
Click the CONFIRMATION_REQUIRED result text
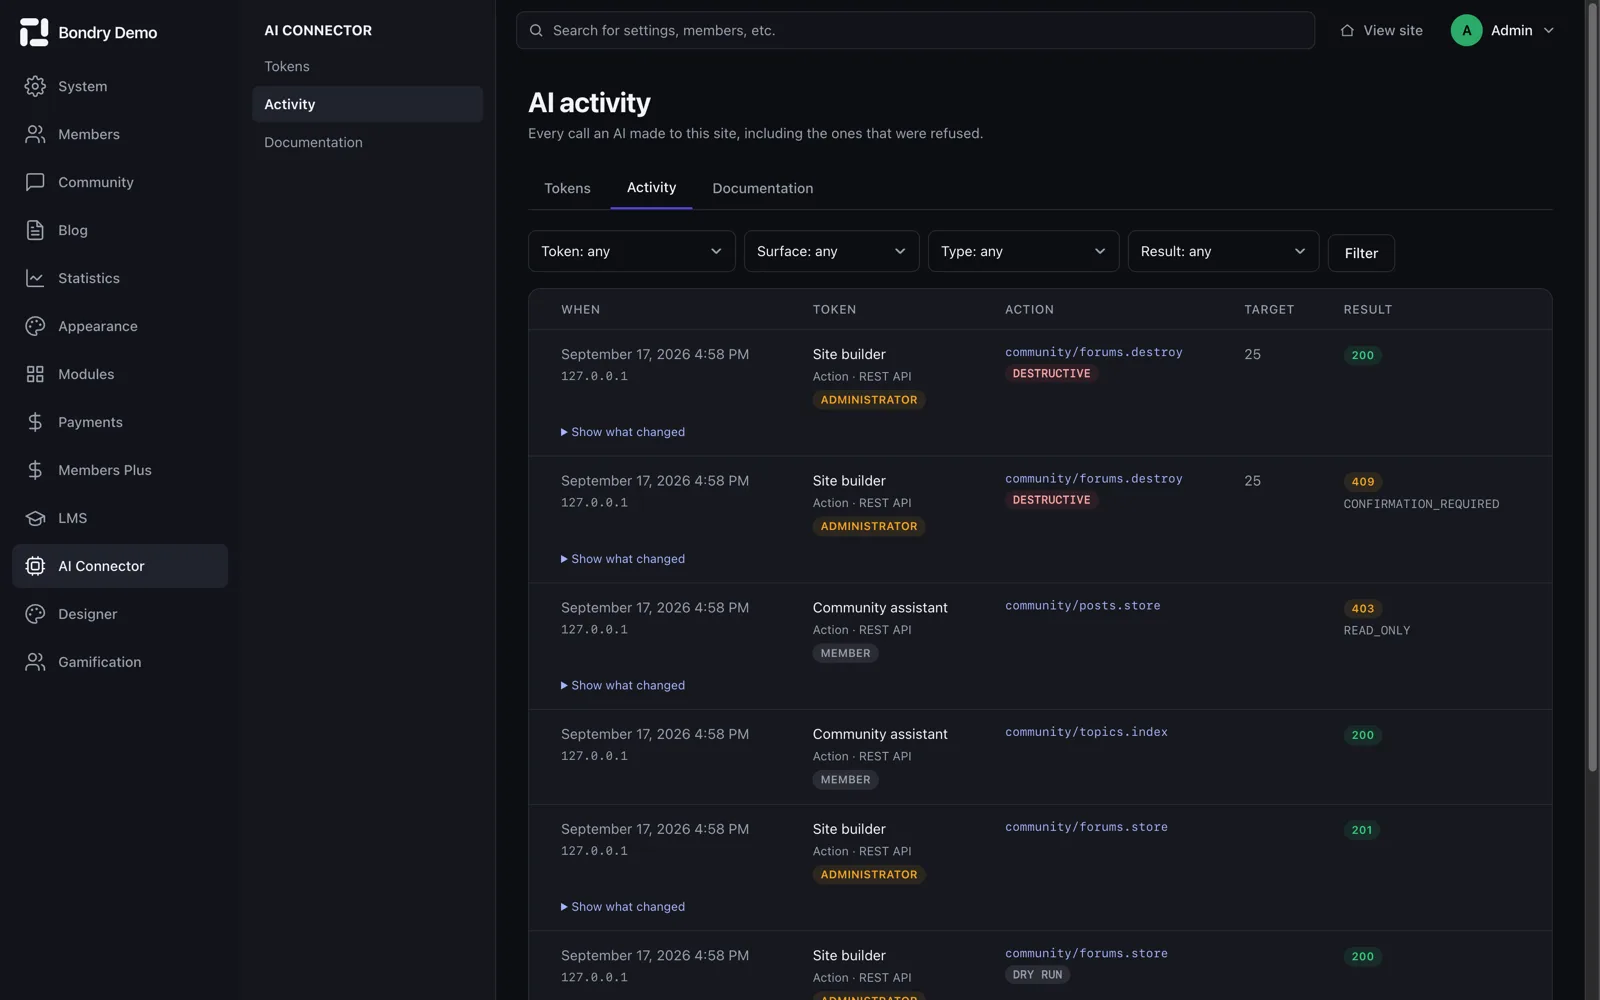point(1421,504)
